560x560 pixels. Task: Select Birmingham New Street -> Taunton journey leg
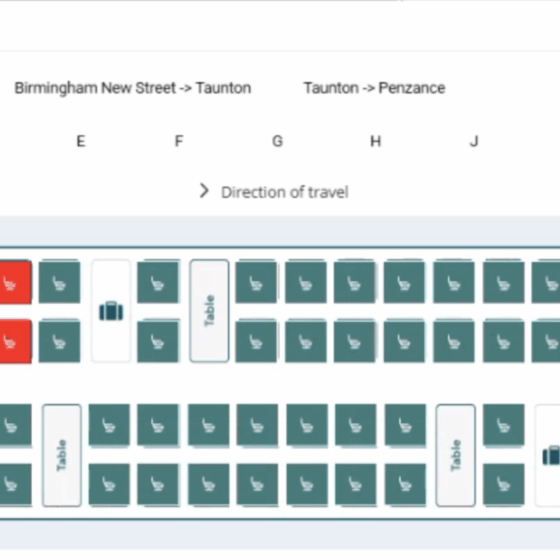click(x=133, y=88)
